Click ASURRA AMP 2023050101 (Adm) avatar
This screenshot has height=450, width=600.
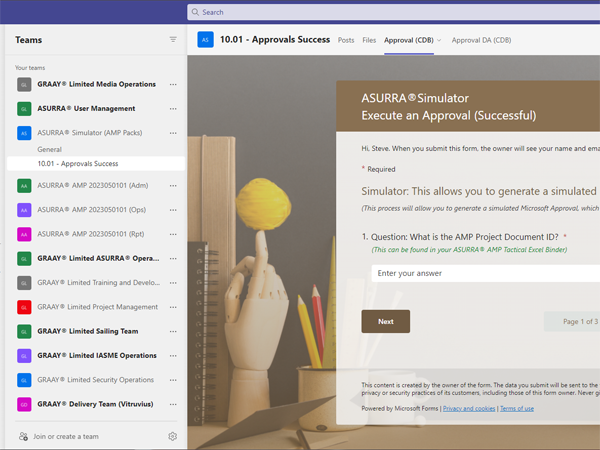[x=24, y=186]
